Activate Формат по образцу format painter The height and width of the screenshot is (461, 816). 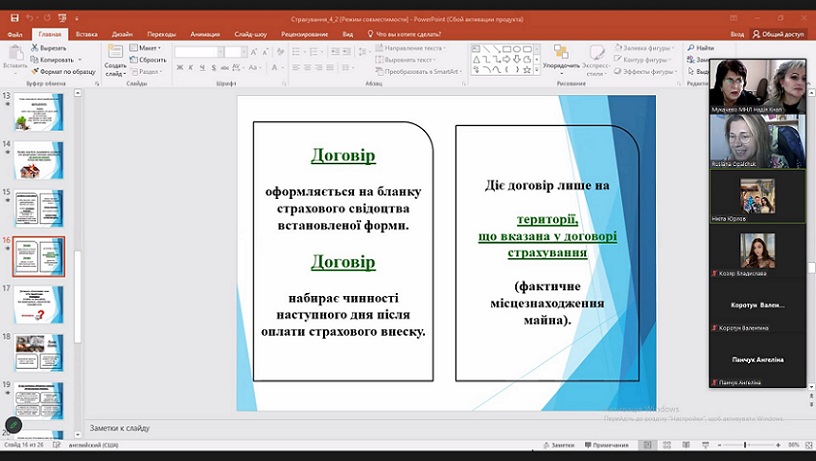coord(63,72)
